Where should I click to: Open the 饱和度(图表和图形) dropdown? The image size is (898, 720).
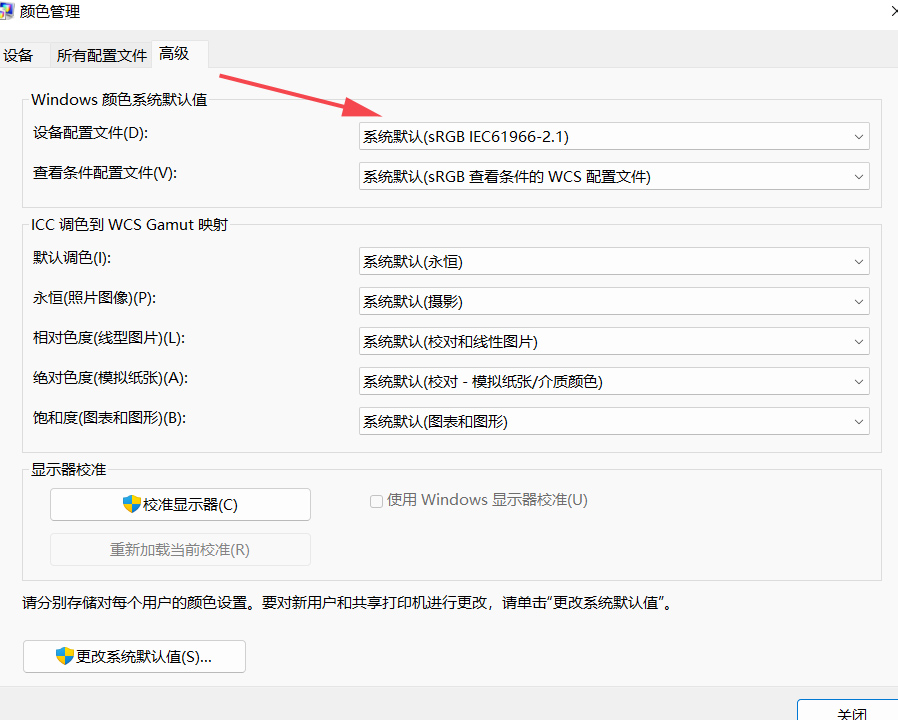click(613, 421)
